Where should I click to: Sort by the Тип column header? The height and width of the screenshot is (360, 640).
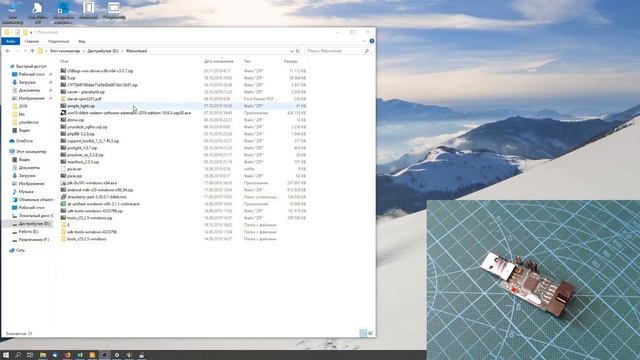[x=247, y=61]
